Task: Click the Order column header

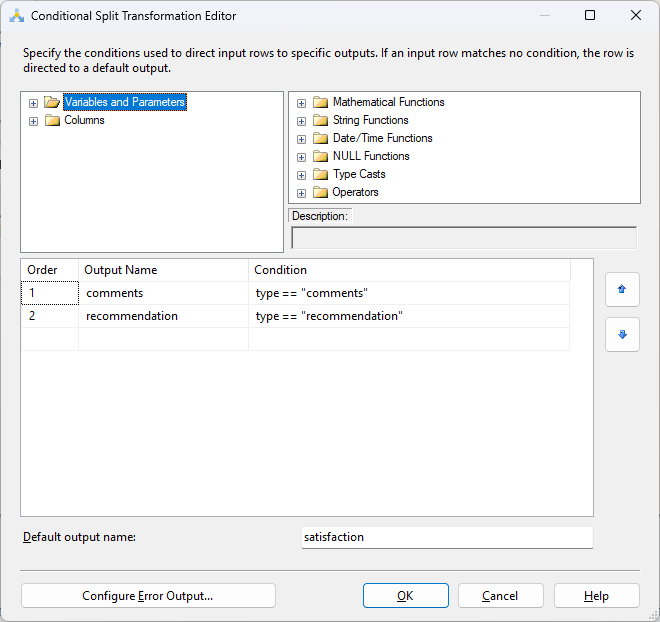Action: point(50,270)
